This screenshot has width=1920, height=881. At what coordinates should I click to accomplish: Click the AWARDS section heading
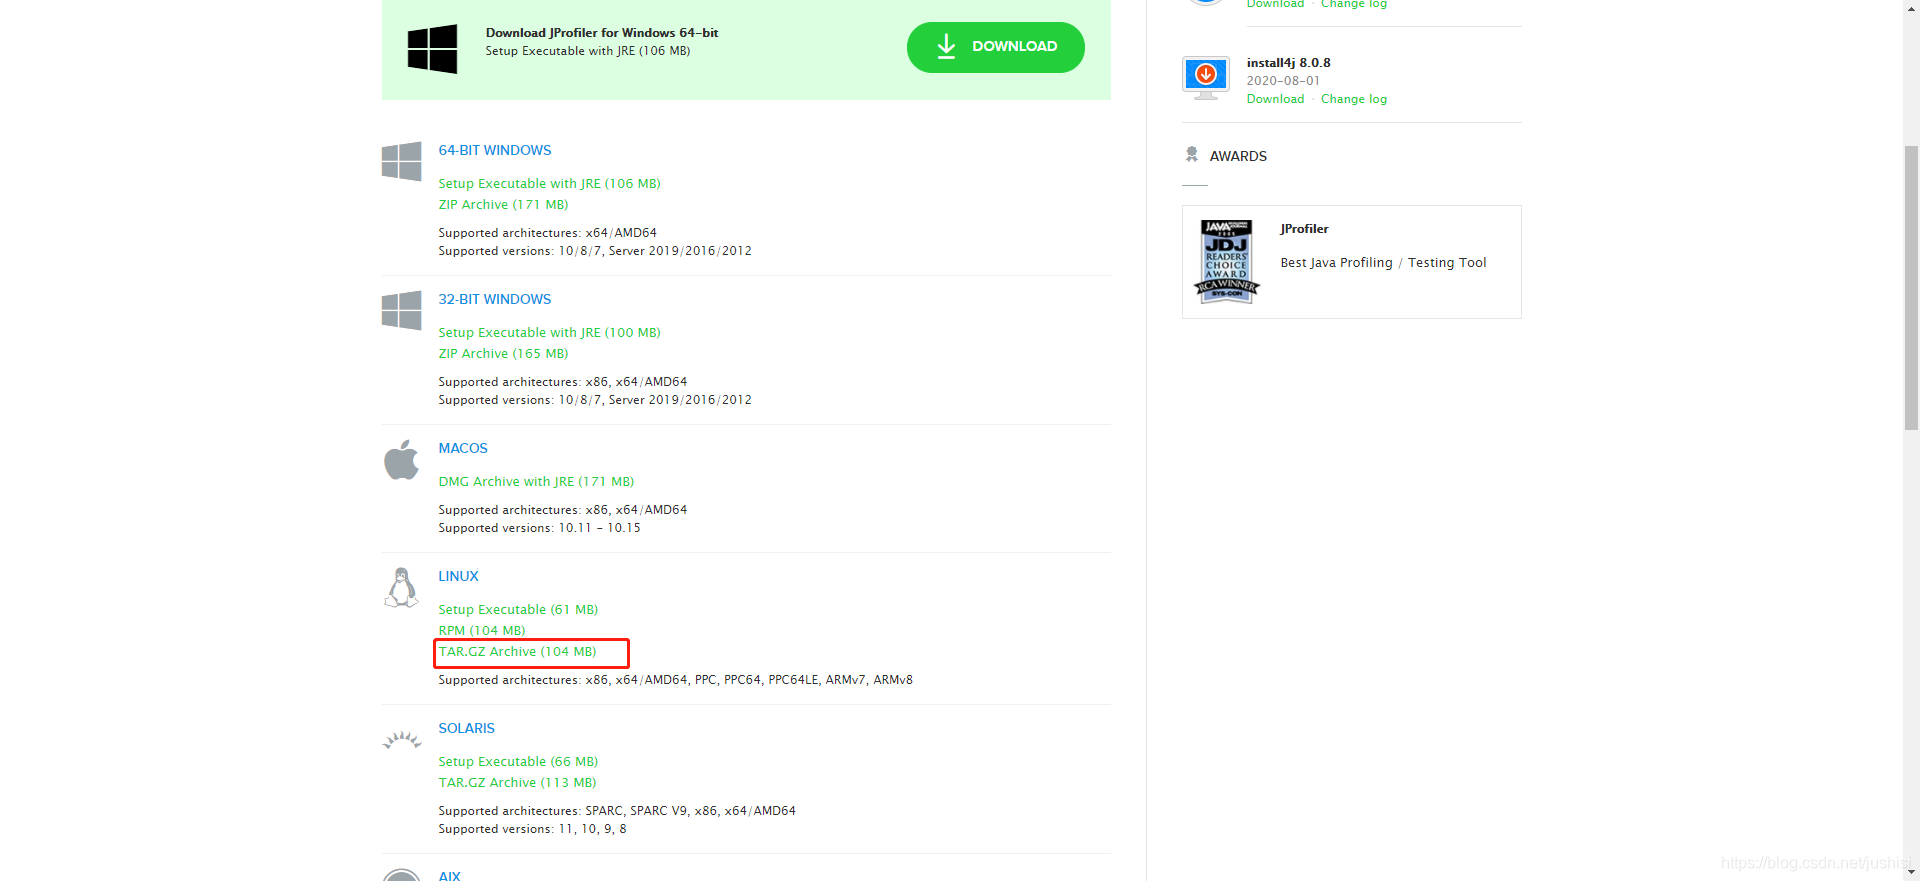(x=1238, y=156)
